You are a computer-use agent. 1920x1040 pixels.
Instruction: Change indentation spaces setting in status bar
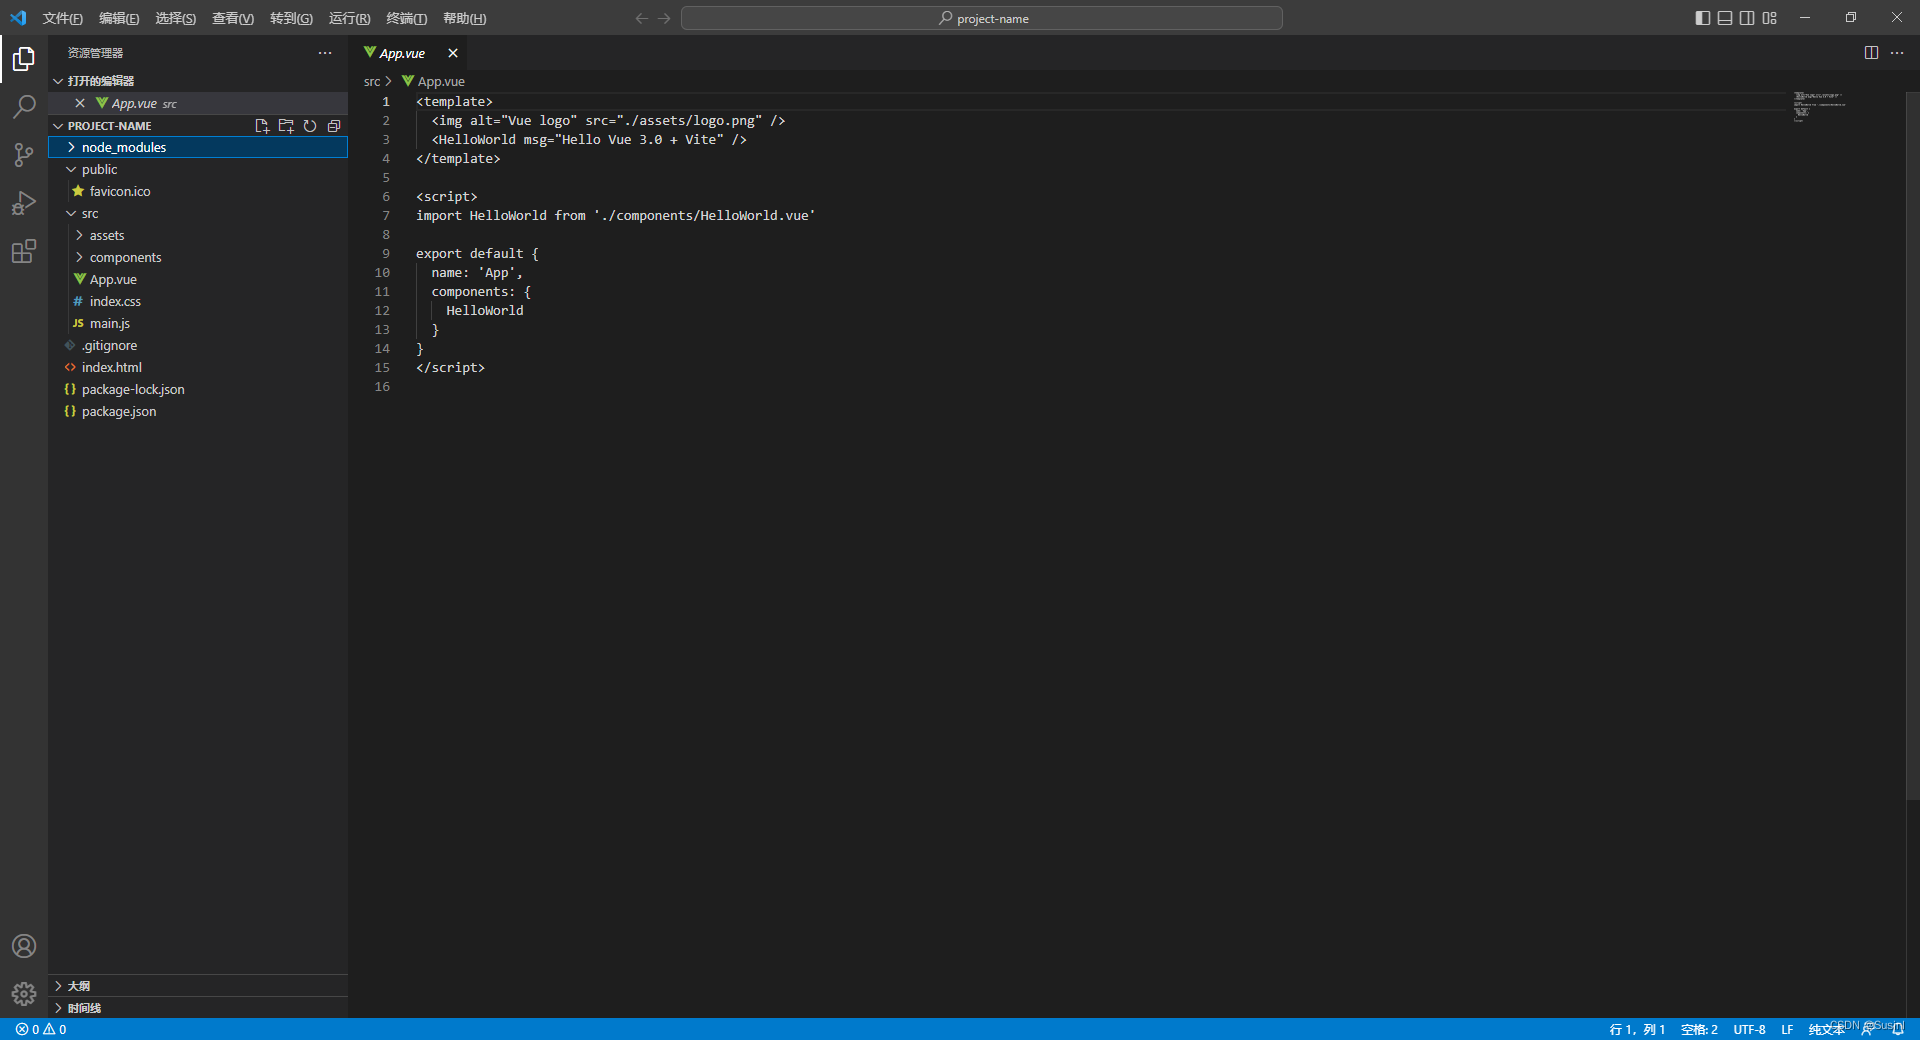pos(1699,1029)
